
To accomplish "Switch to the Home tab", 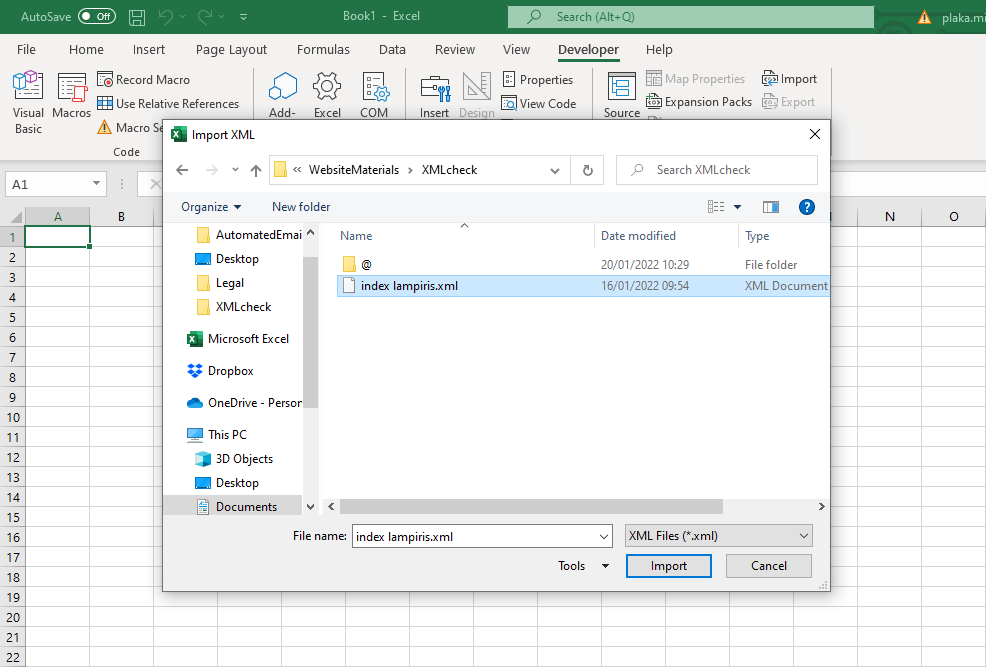I will point(86,50).
